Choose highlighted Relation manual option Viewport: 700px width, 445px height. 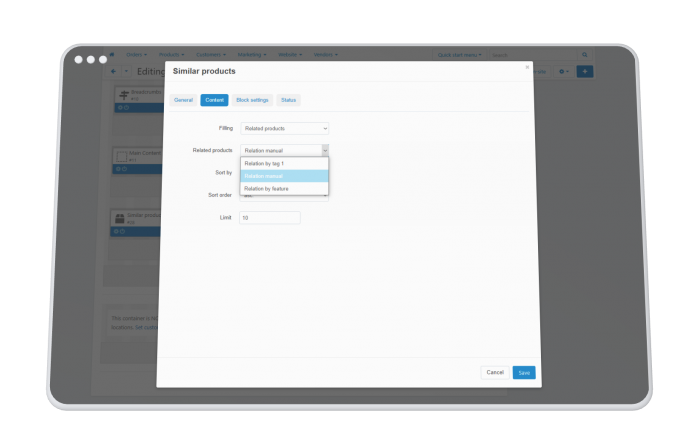click(284, 176)
